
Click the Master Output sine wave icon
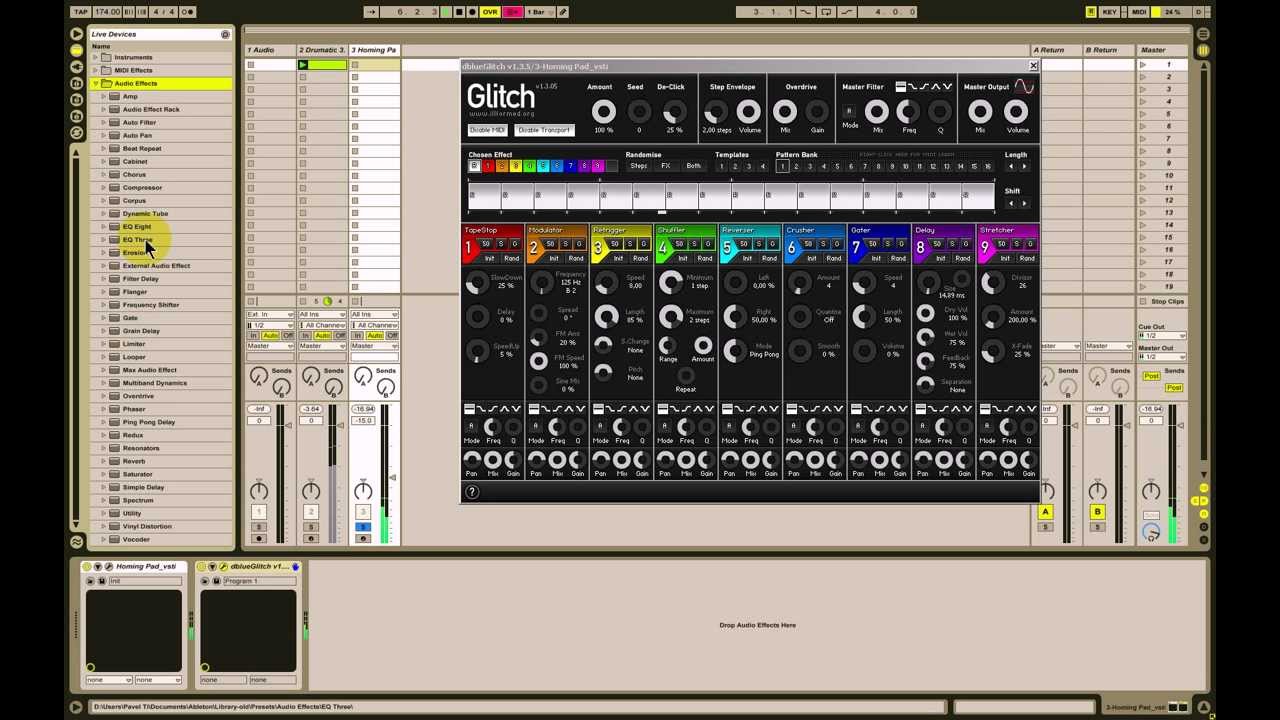coord(1023,87)
